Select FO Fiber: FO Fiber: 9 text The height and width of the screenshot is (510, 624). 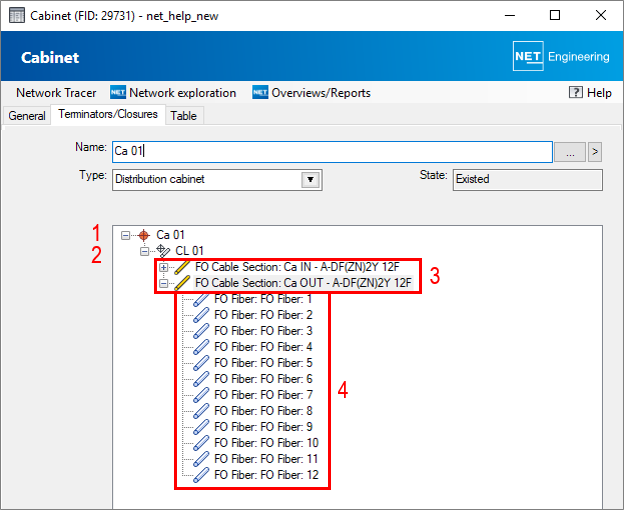click(263, 427)
